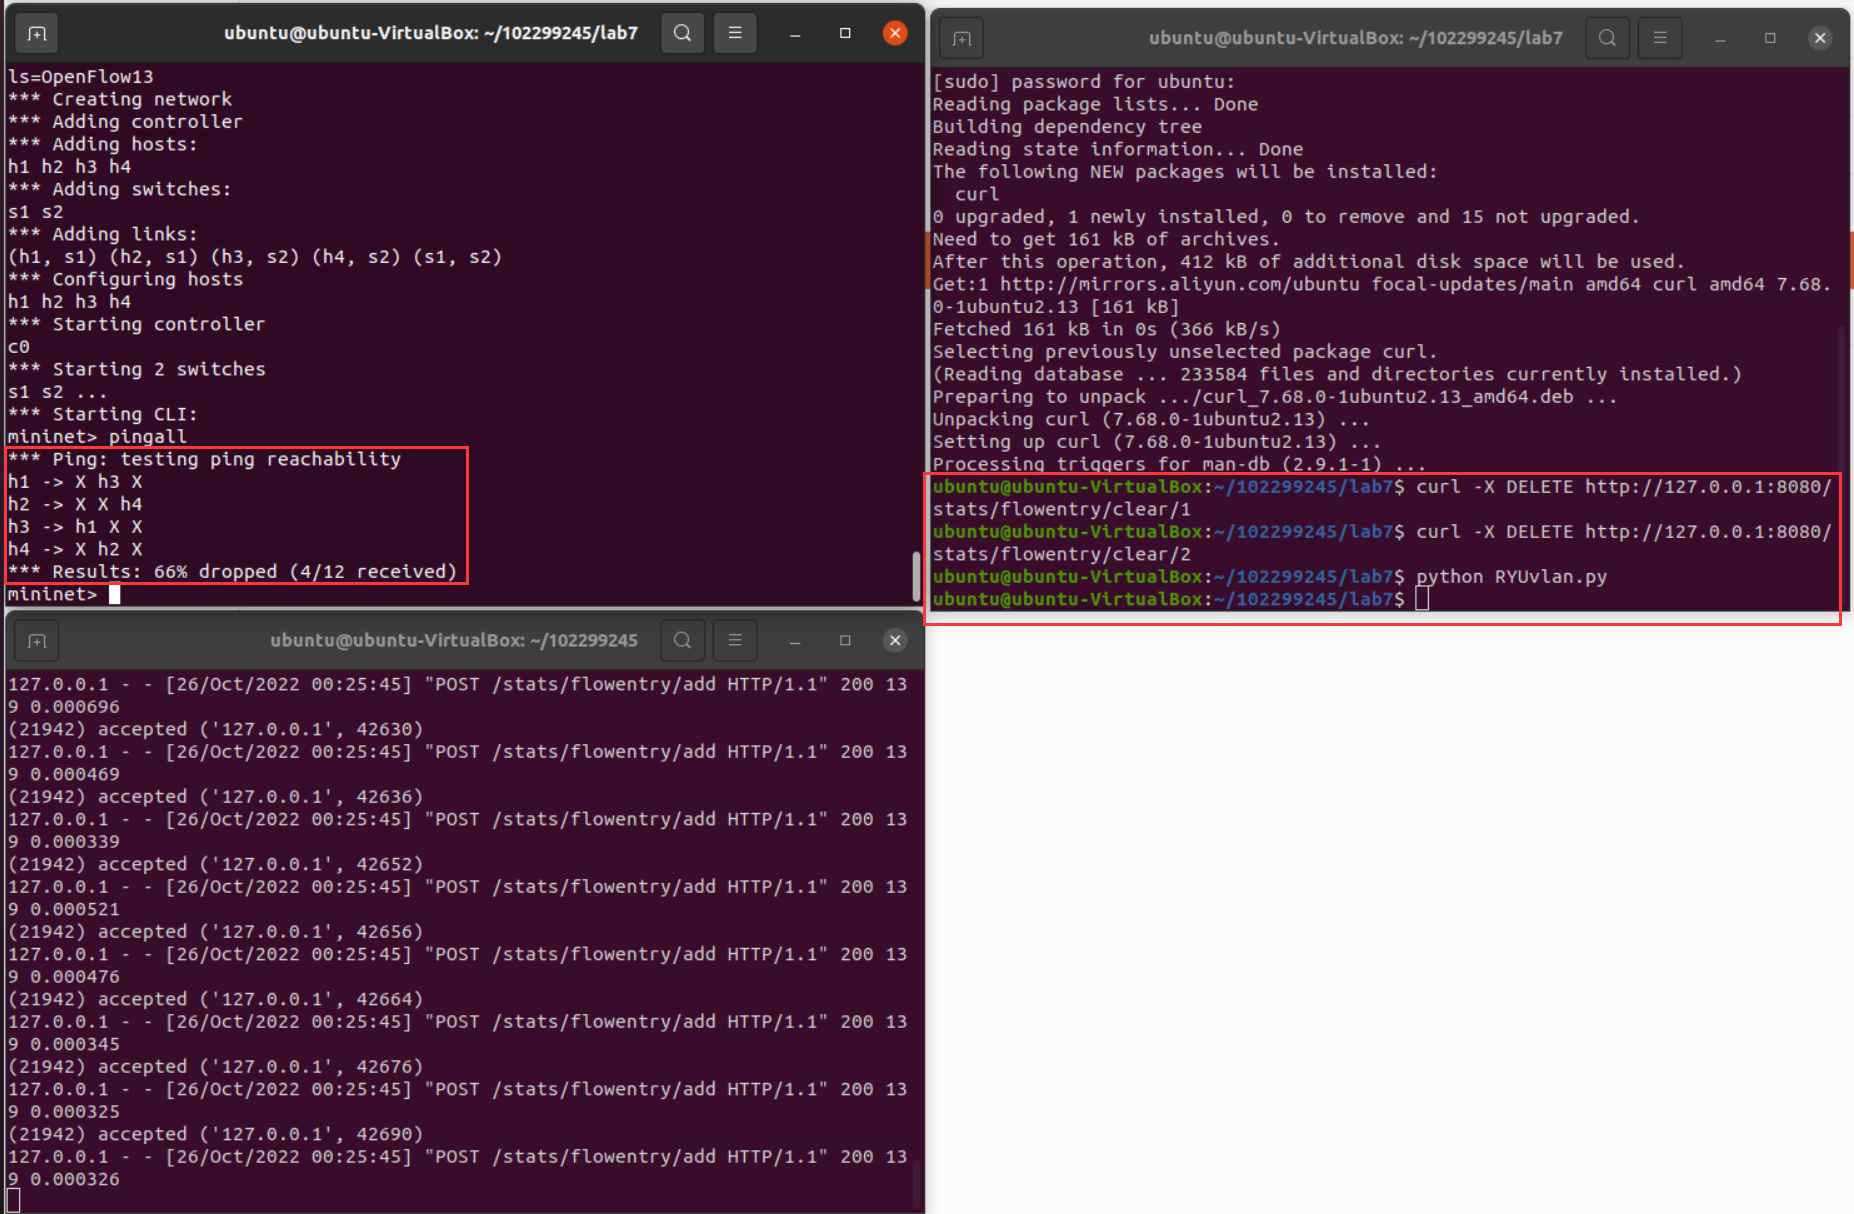Click the '*** Starting CLI:' line
1854x1214 pixels.
[103, 414]
